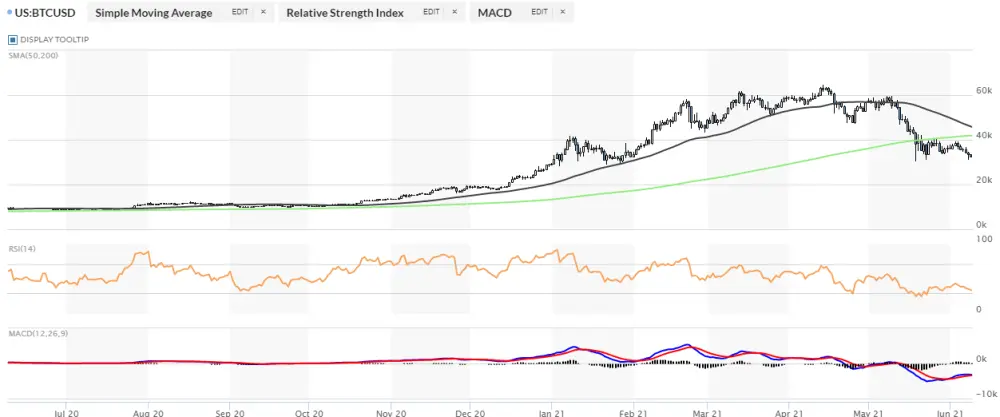
Task: Click the RSI(14) panel label
Action: coord(22,249)
